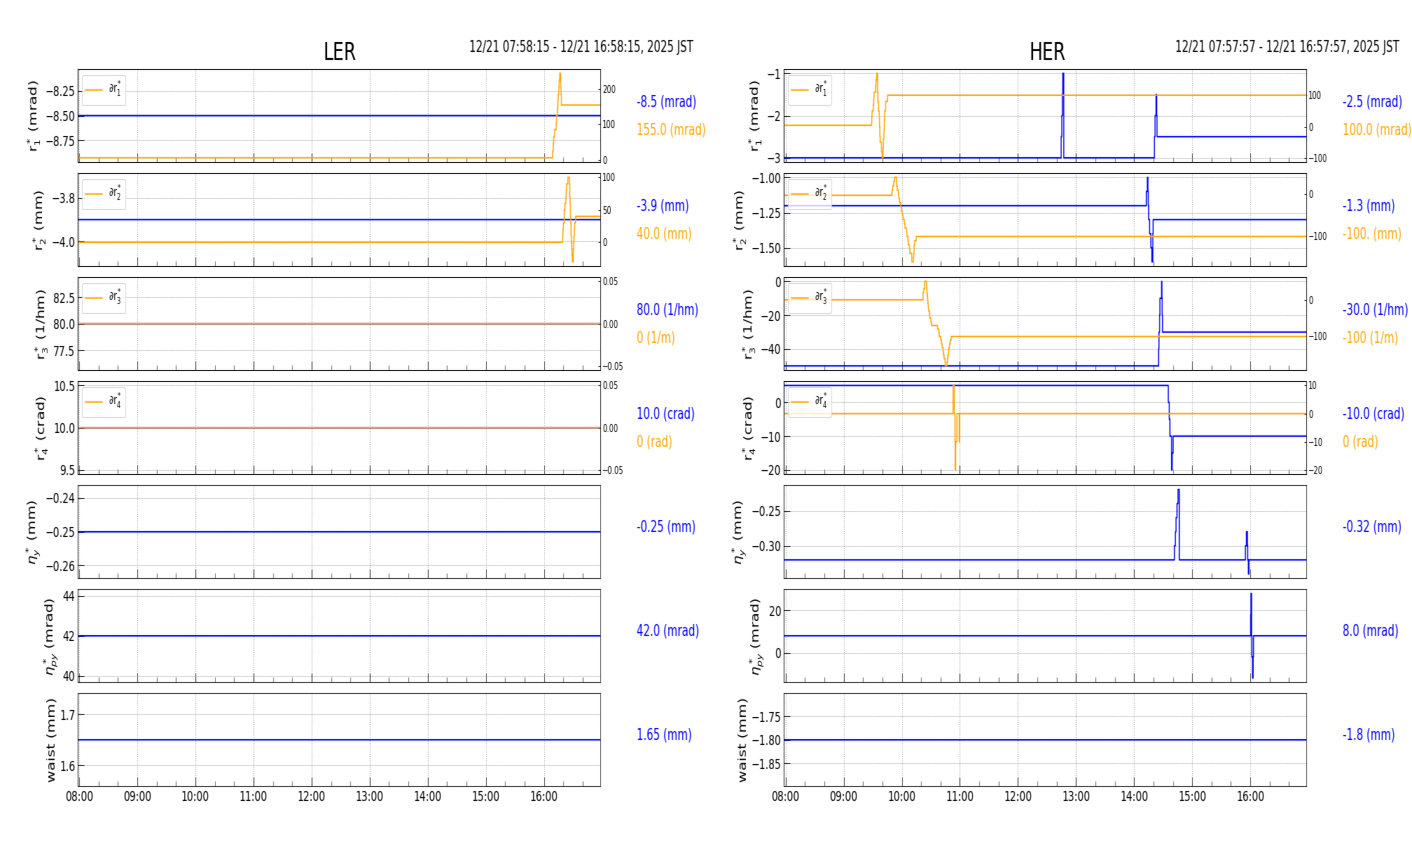
Task: Select the ∂r4* legend in the HER panel
Action: click(810, 402)
